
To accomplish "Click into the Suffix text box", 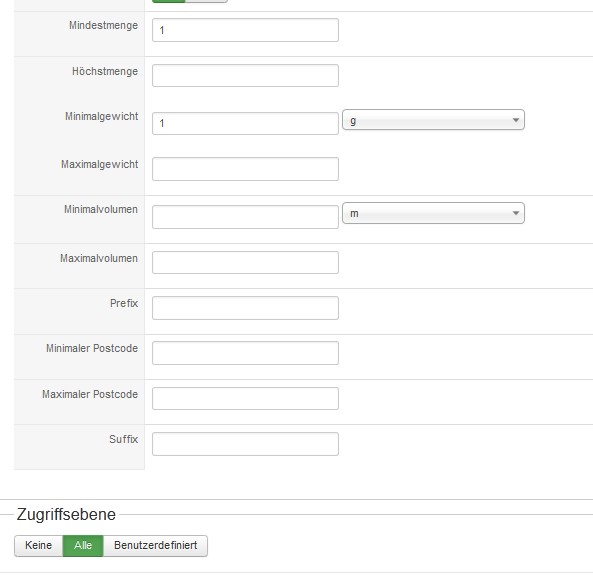I will click(x=245, y=444).
